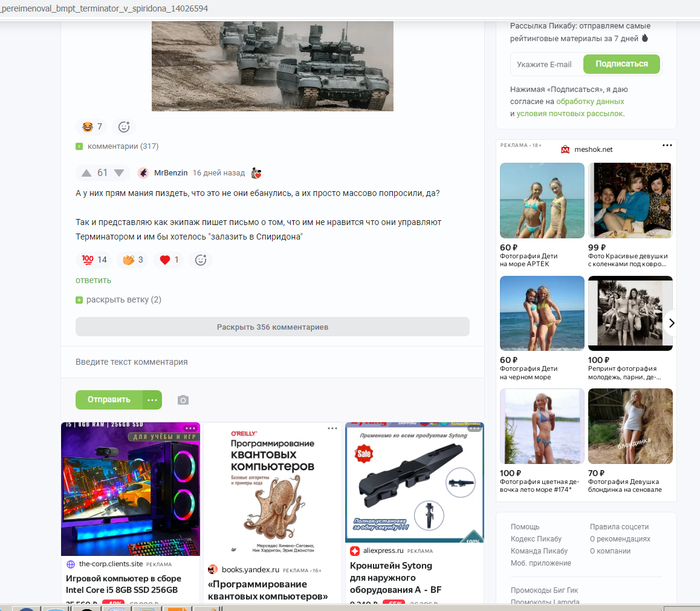This screenshot has width=700, height=611.
Task: Click the red heart reaction on comment
Action: click(169, 260)
